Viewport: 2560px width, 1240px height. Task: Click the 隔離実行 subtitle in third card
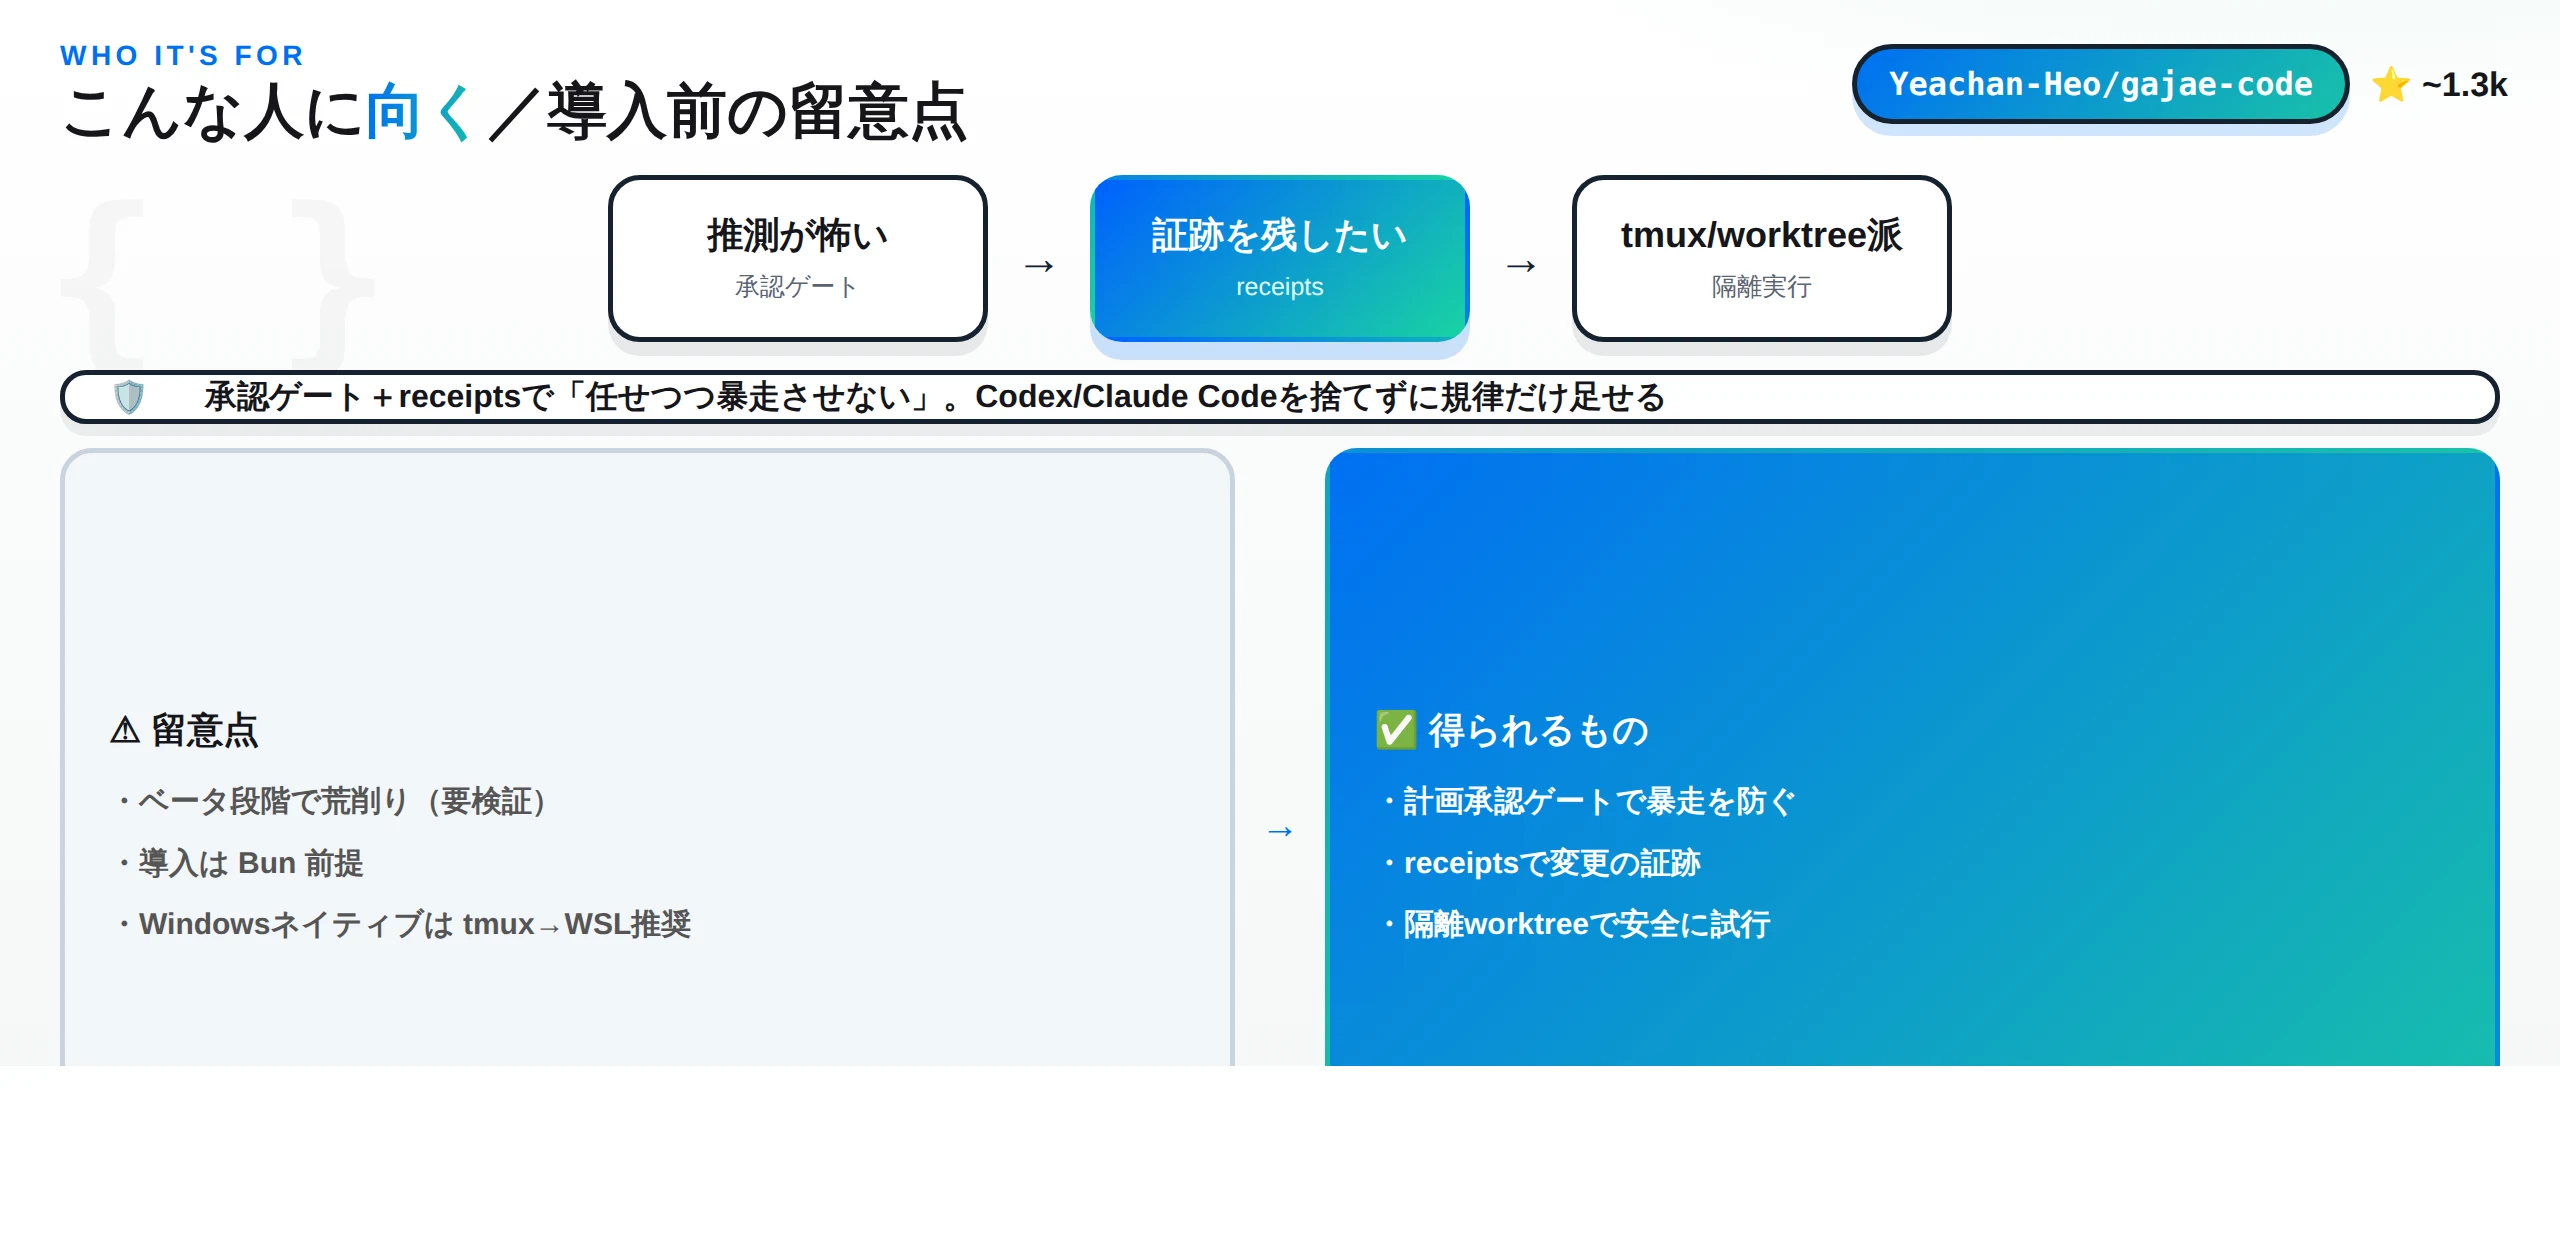click(1761, 287)
